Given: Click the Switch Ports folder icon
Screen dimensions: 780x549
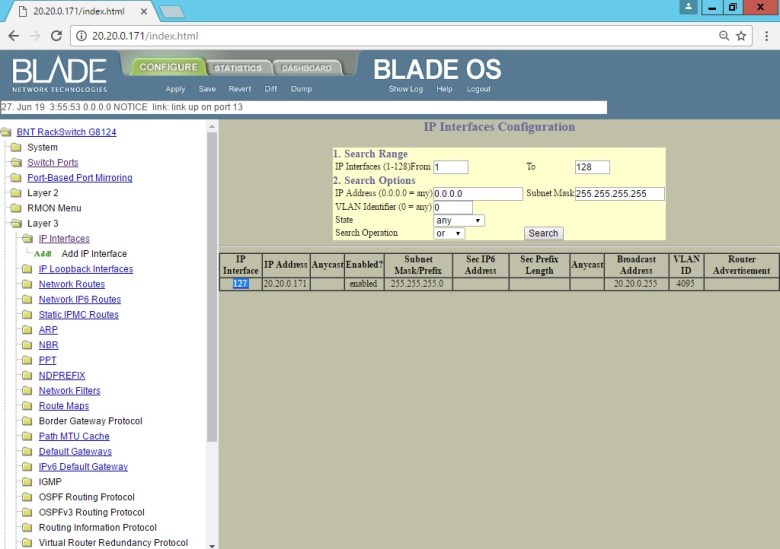Looking at the screenshot, I should (x=16, y=163).
